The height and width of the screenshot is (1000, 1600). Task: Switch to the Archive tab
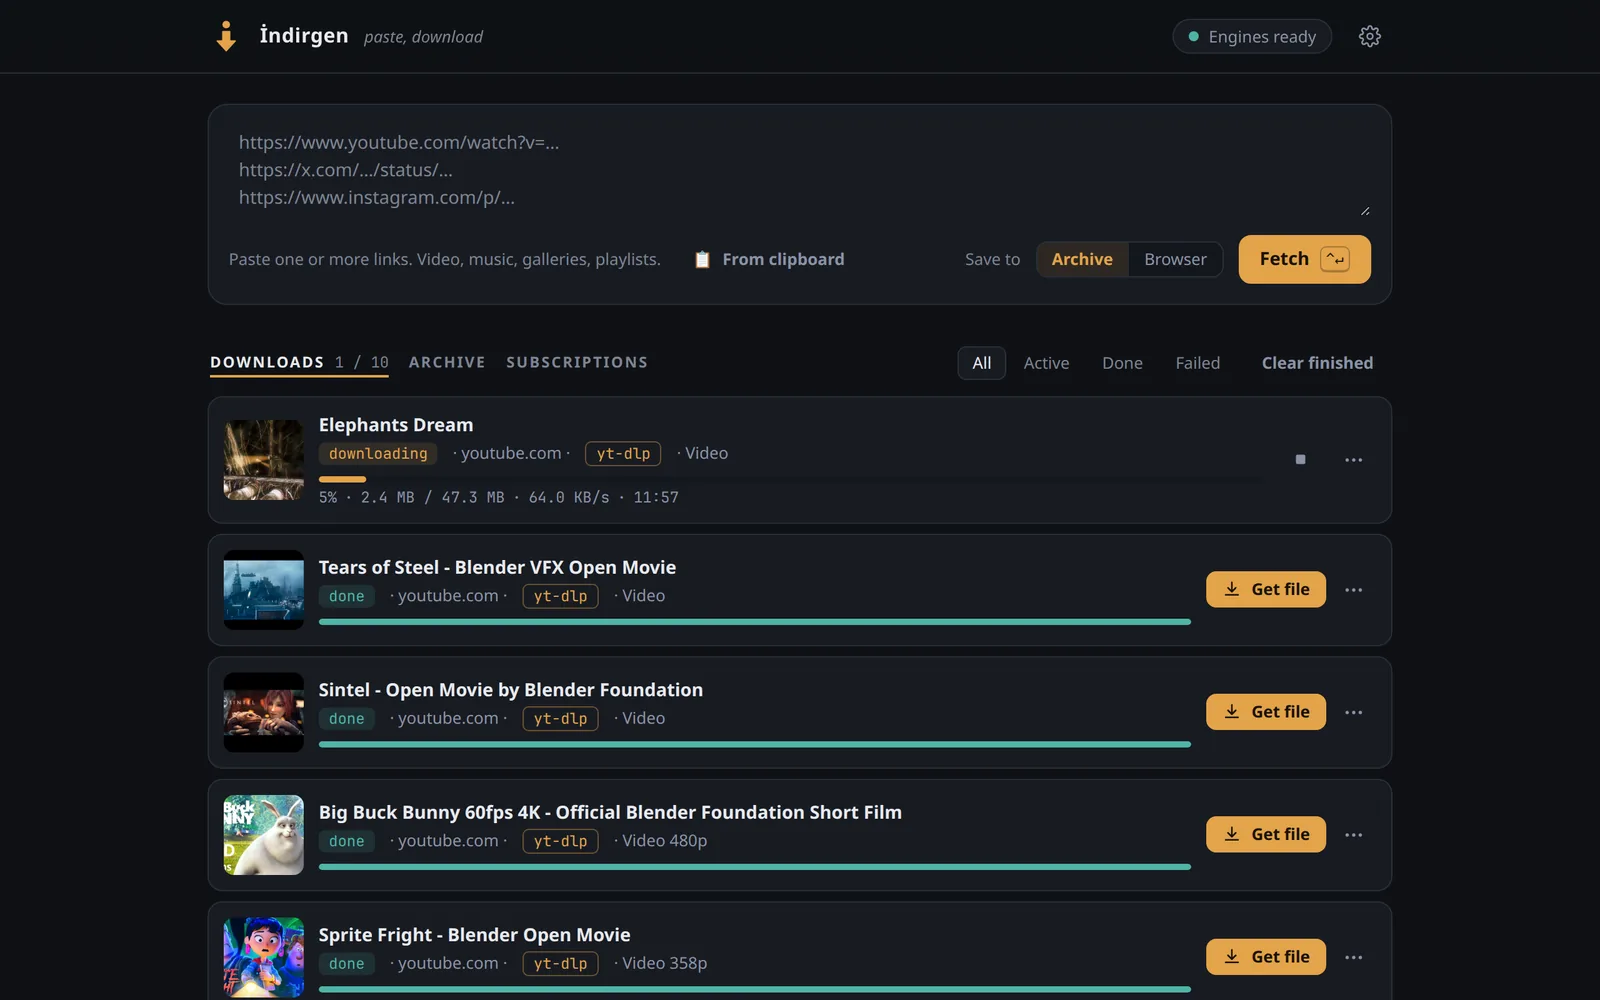click(x=447, y=362)
